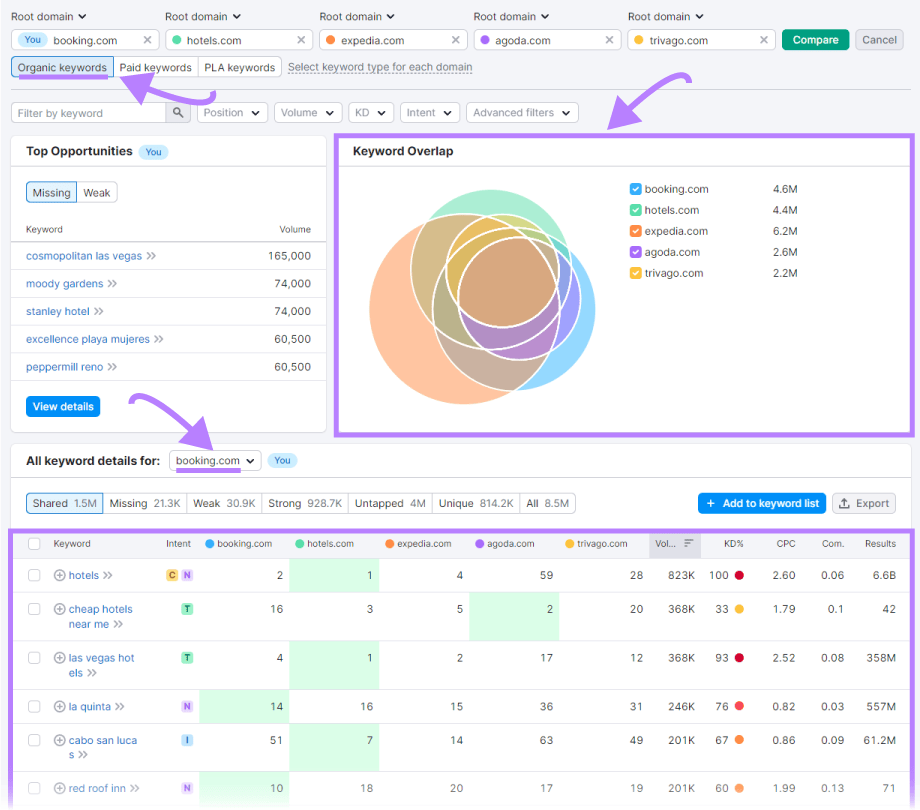Click the keyword filter search magnifying glass icon
Viewport: 920px width, 810px height.
coord(178,112)
